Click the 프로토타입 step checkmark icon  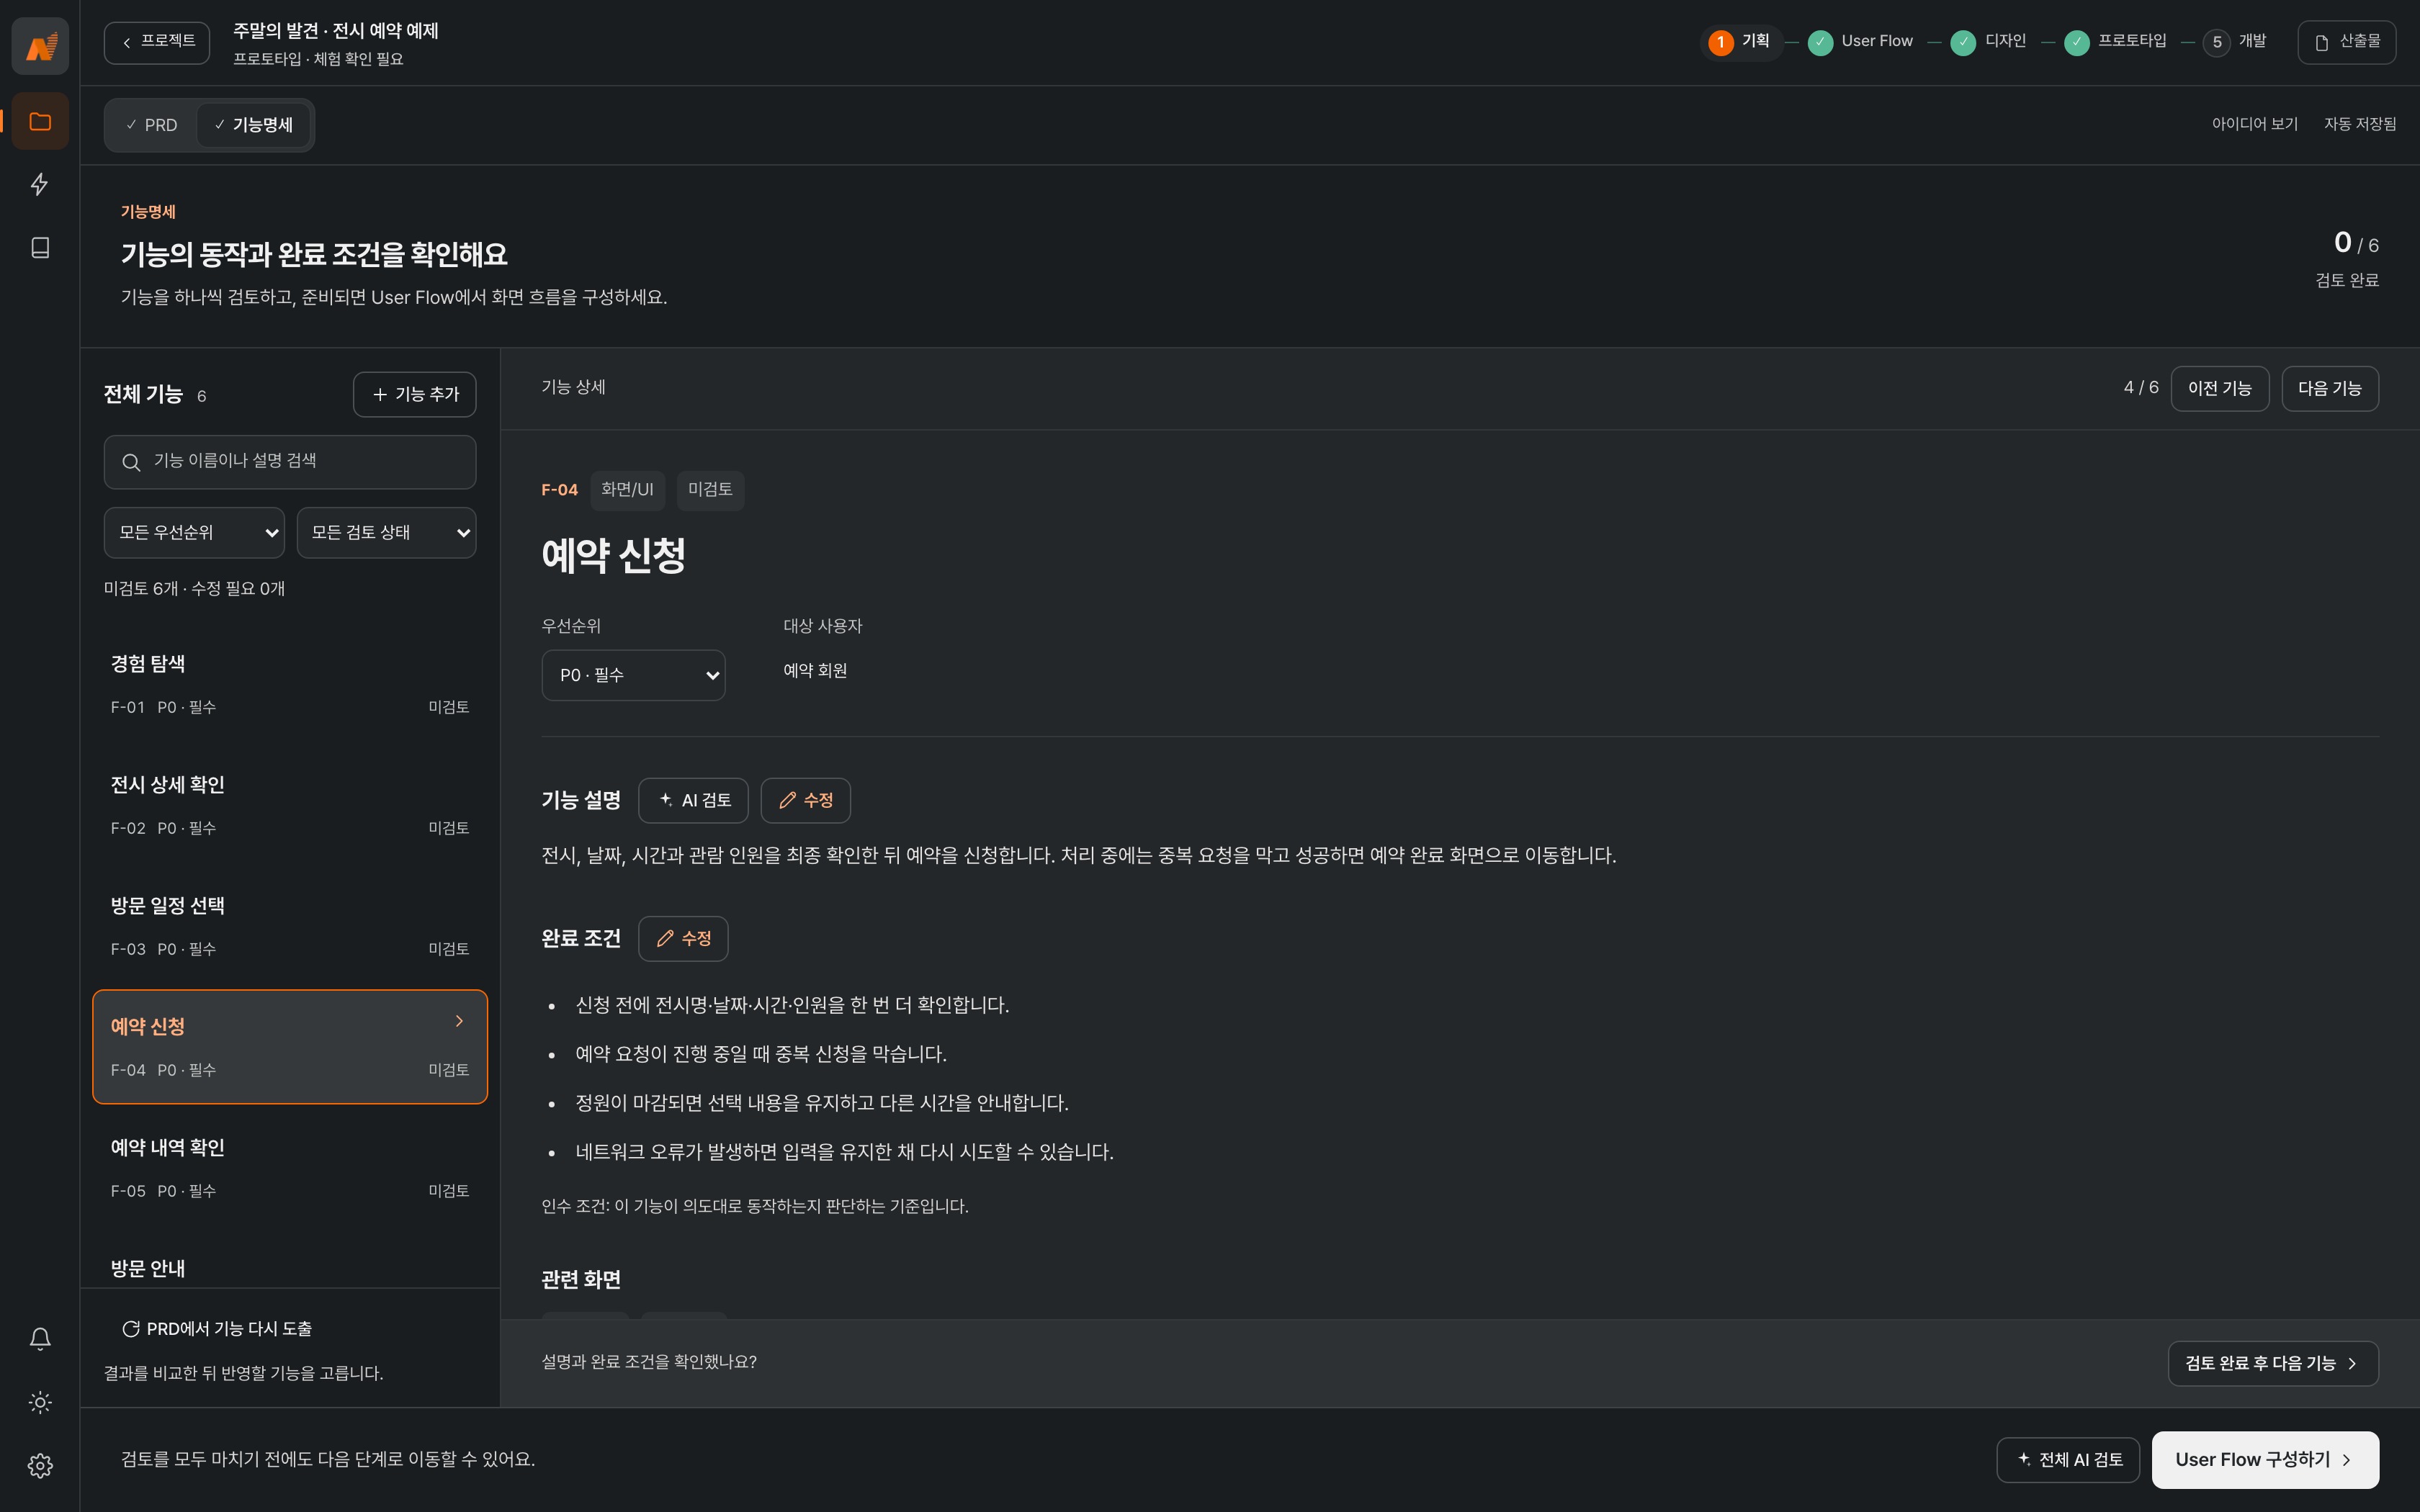[x=2077, y=42]
